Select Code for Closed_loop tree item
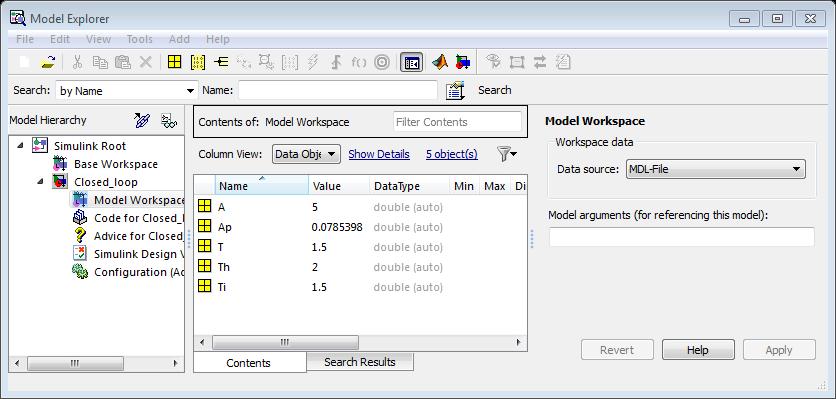This screenshot has height=399, width=836. (x=139, y=218)
